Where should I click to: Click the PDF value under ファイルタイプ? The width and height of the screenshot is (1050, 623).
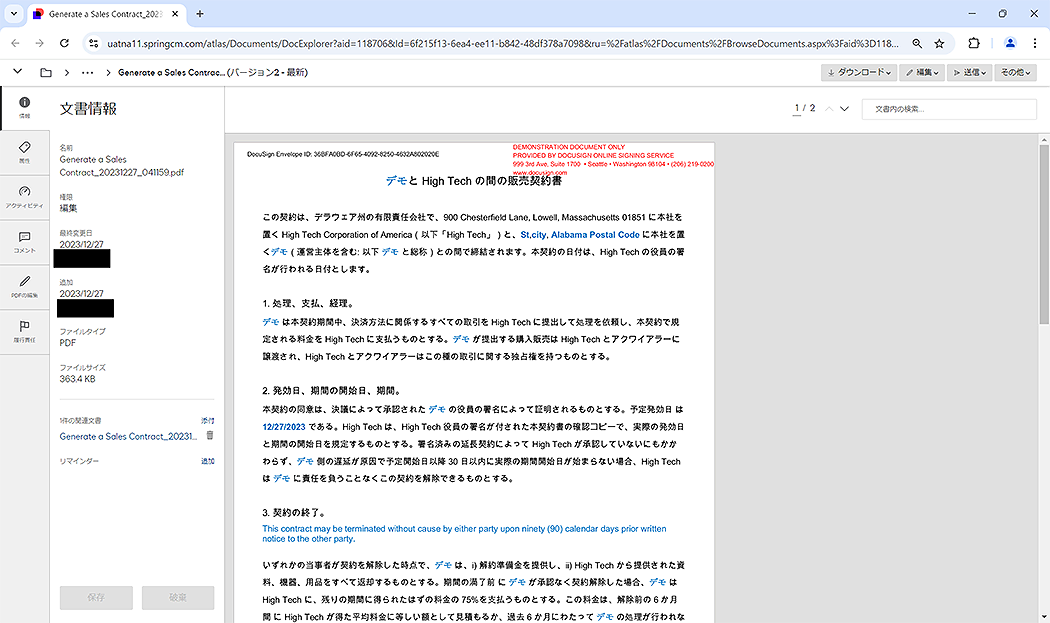(68, 343)
